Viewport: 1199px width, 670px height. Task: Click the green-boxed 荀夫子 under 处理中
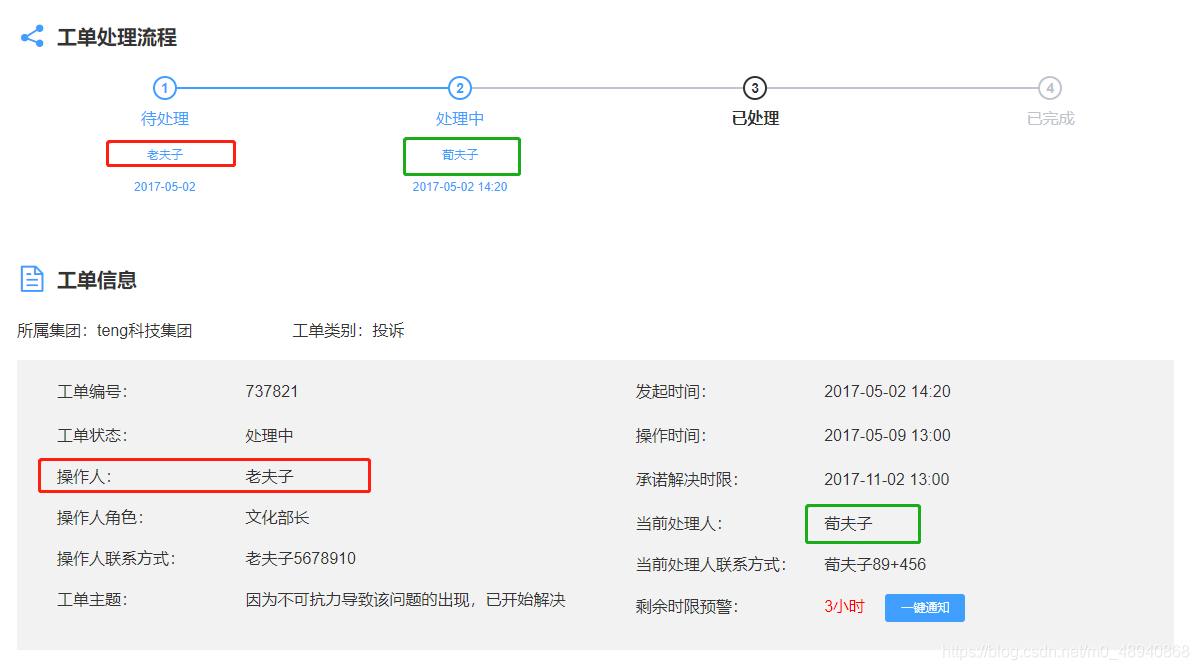click(x=461, y=156)
